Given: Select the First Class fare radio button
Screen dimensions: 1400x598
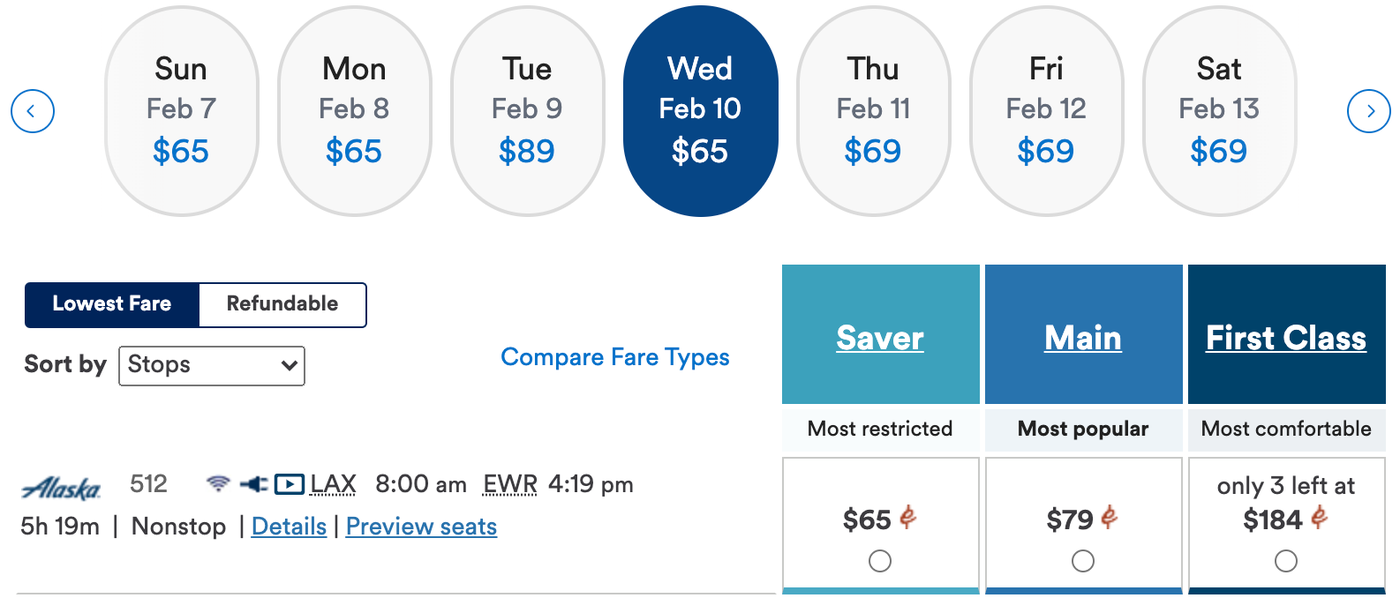Looking at the screenshot, I should click(x=1286, y=561).
